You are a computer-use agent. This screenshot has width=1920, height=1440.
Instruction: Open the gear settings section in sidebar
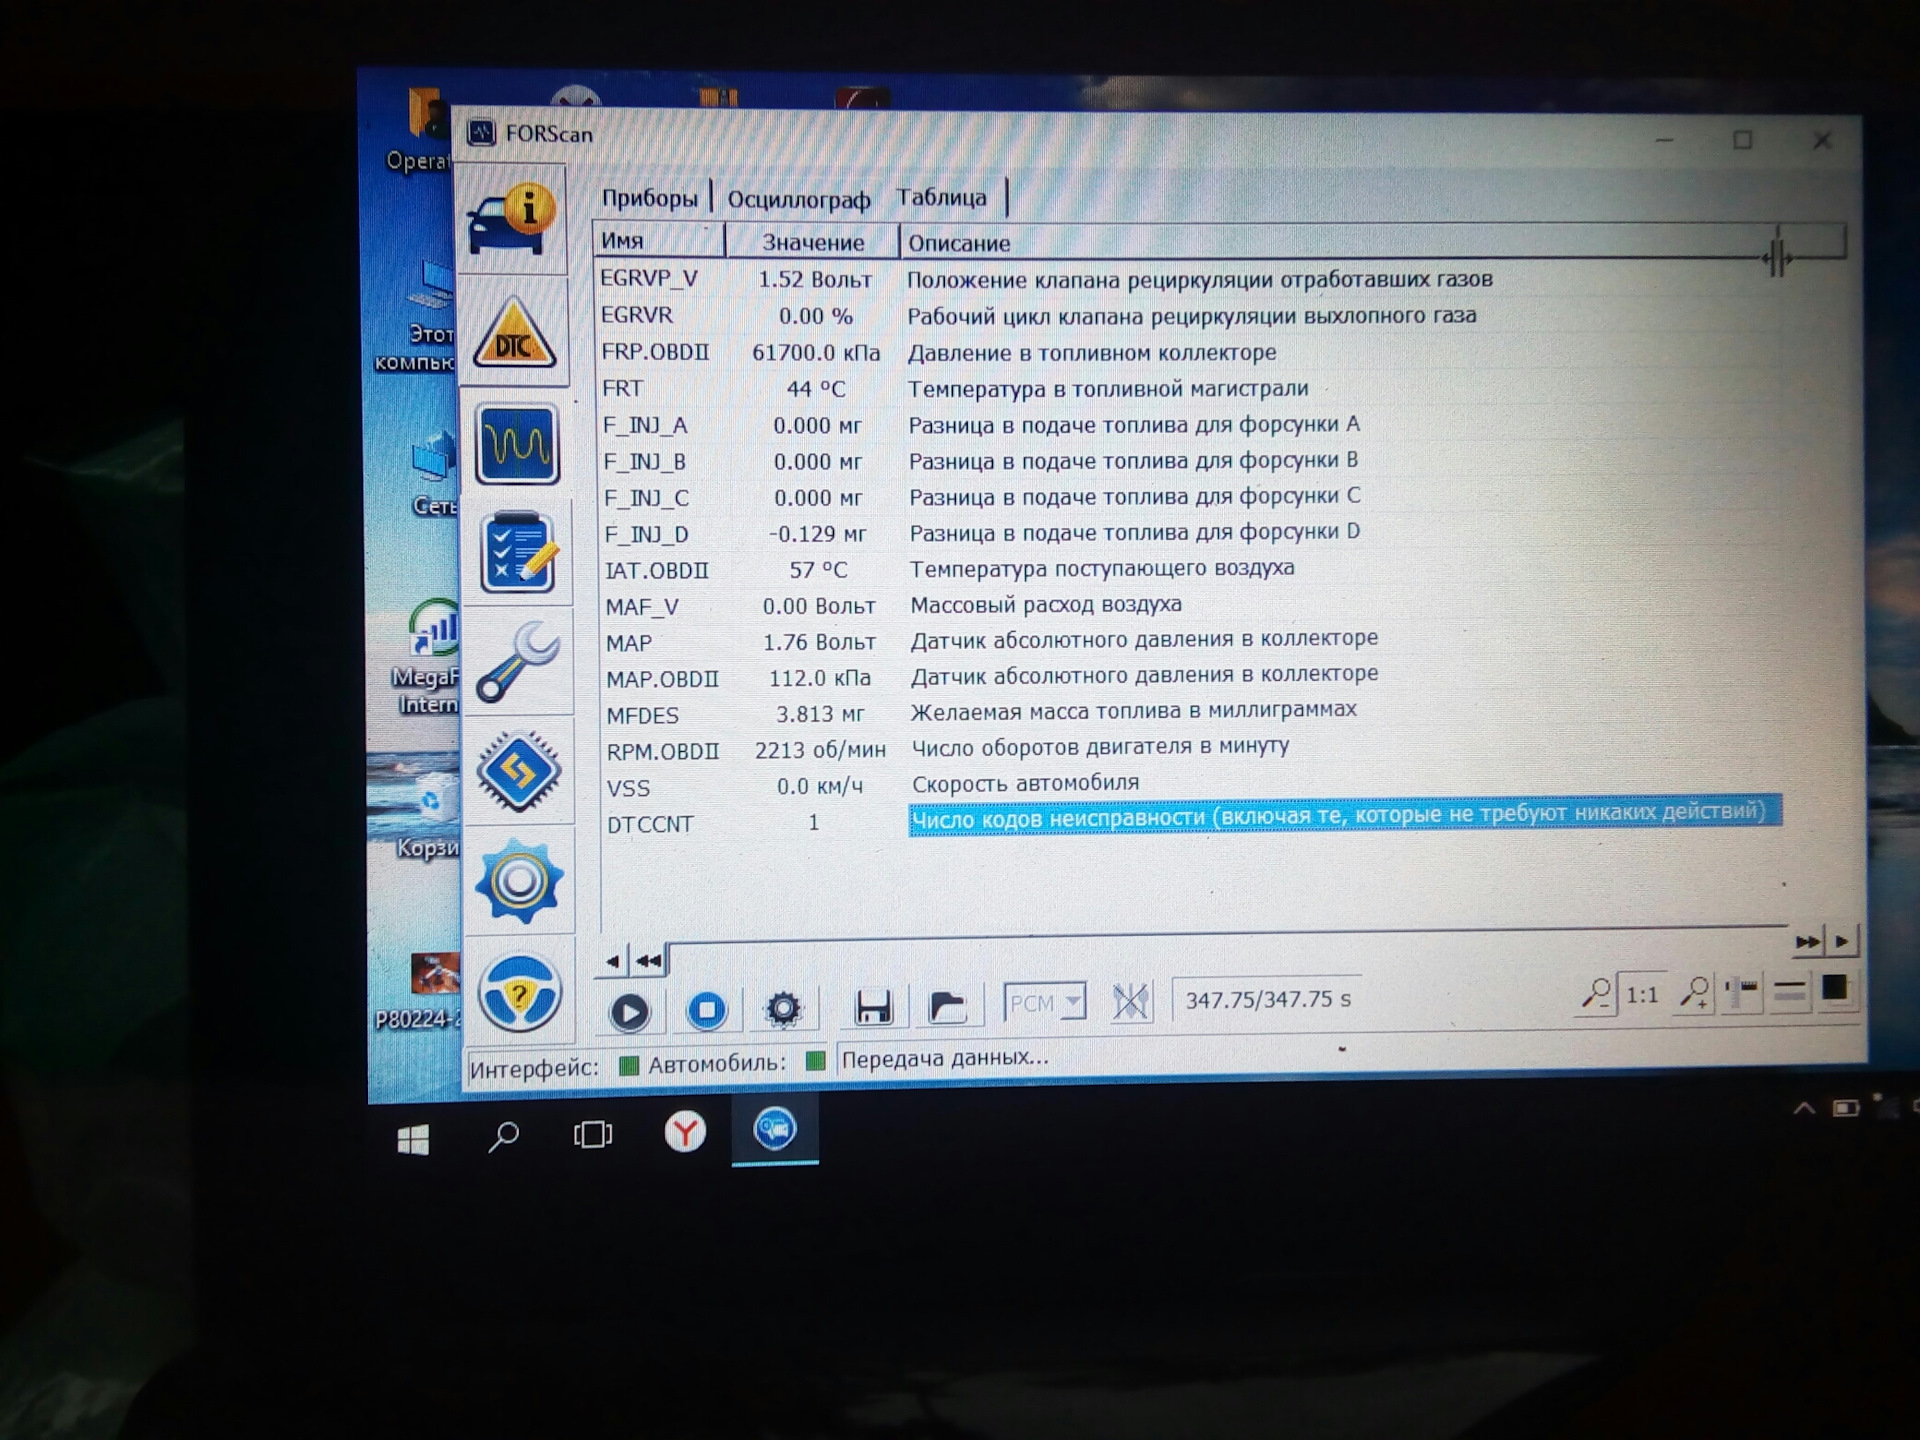click(519, 881)
